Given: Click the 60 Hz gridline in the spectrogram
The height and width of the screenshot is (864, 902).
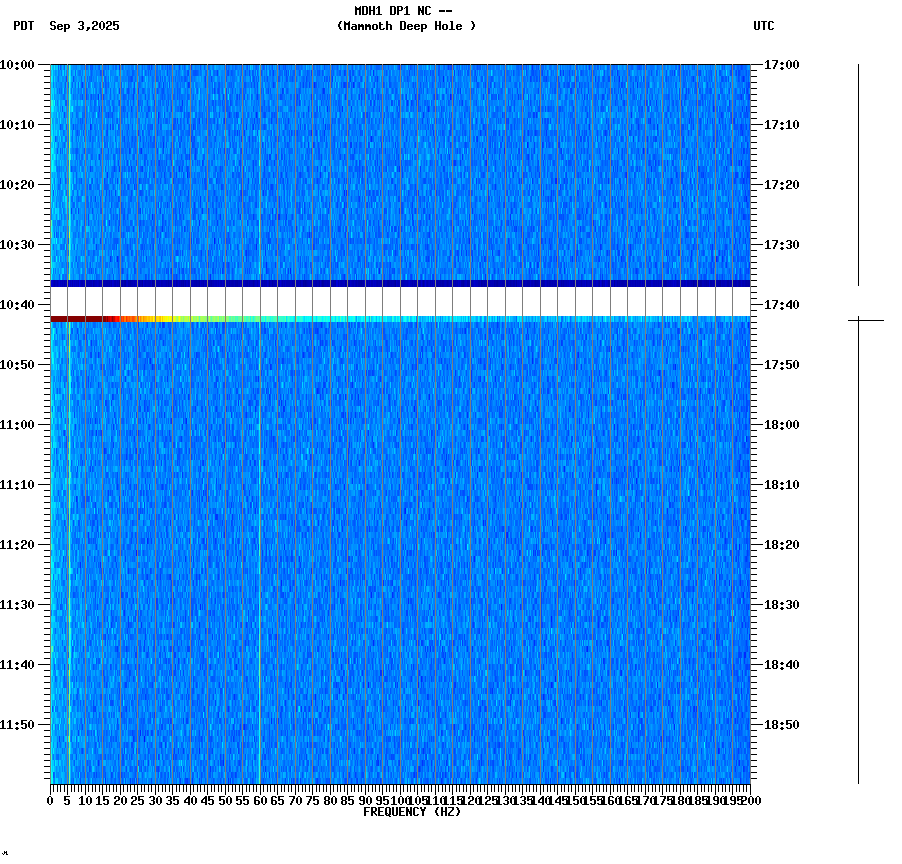Looking at the screenshot, I should coord(260,500).
